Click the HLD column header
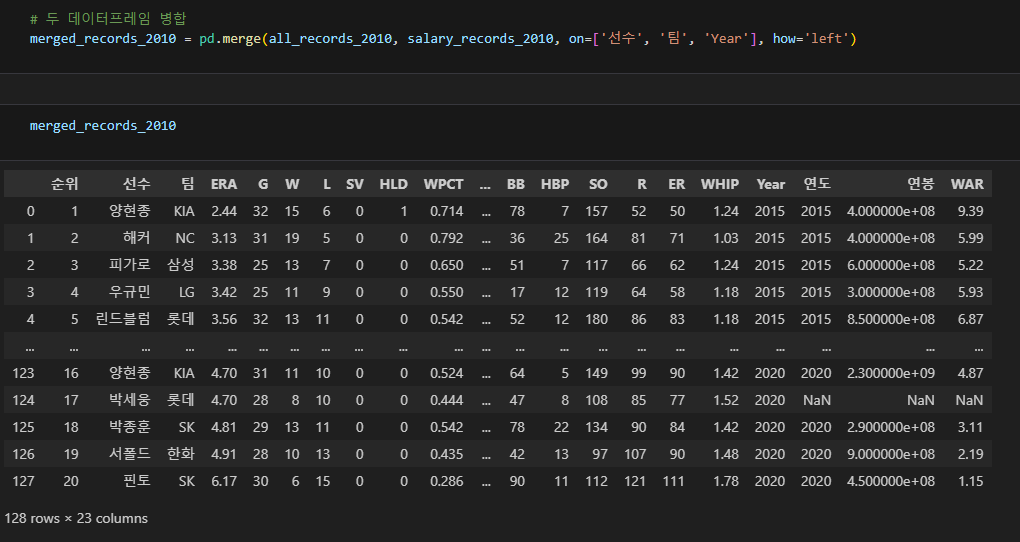The image size is (1020, 542). 394,184
